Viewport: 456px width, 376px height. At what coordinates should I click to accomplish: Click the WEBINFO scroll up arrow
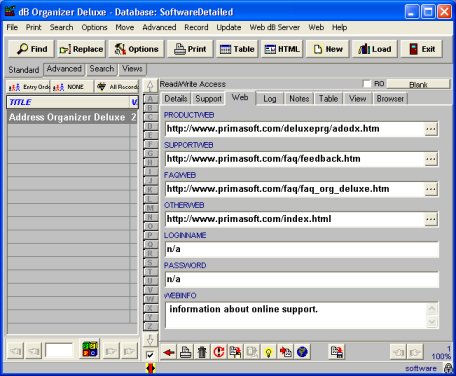coord(432,309)
